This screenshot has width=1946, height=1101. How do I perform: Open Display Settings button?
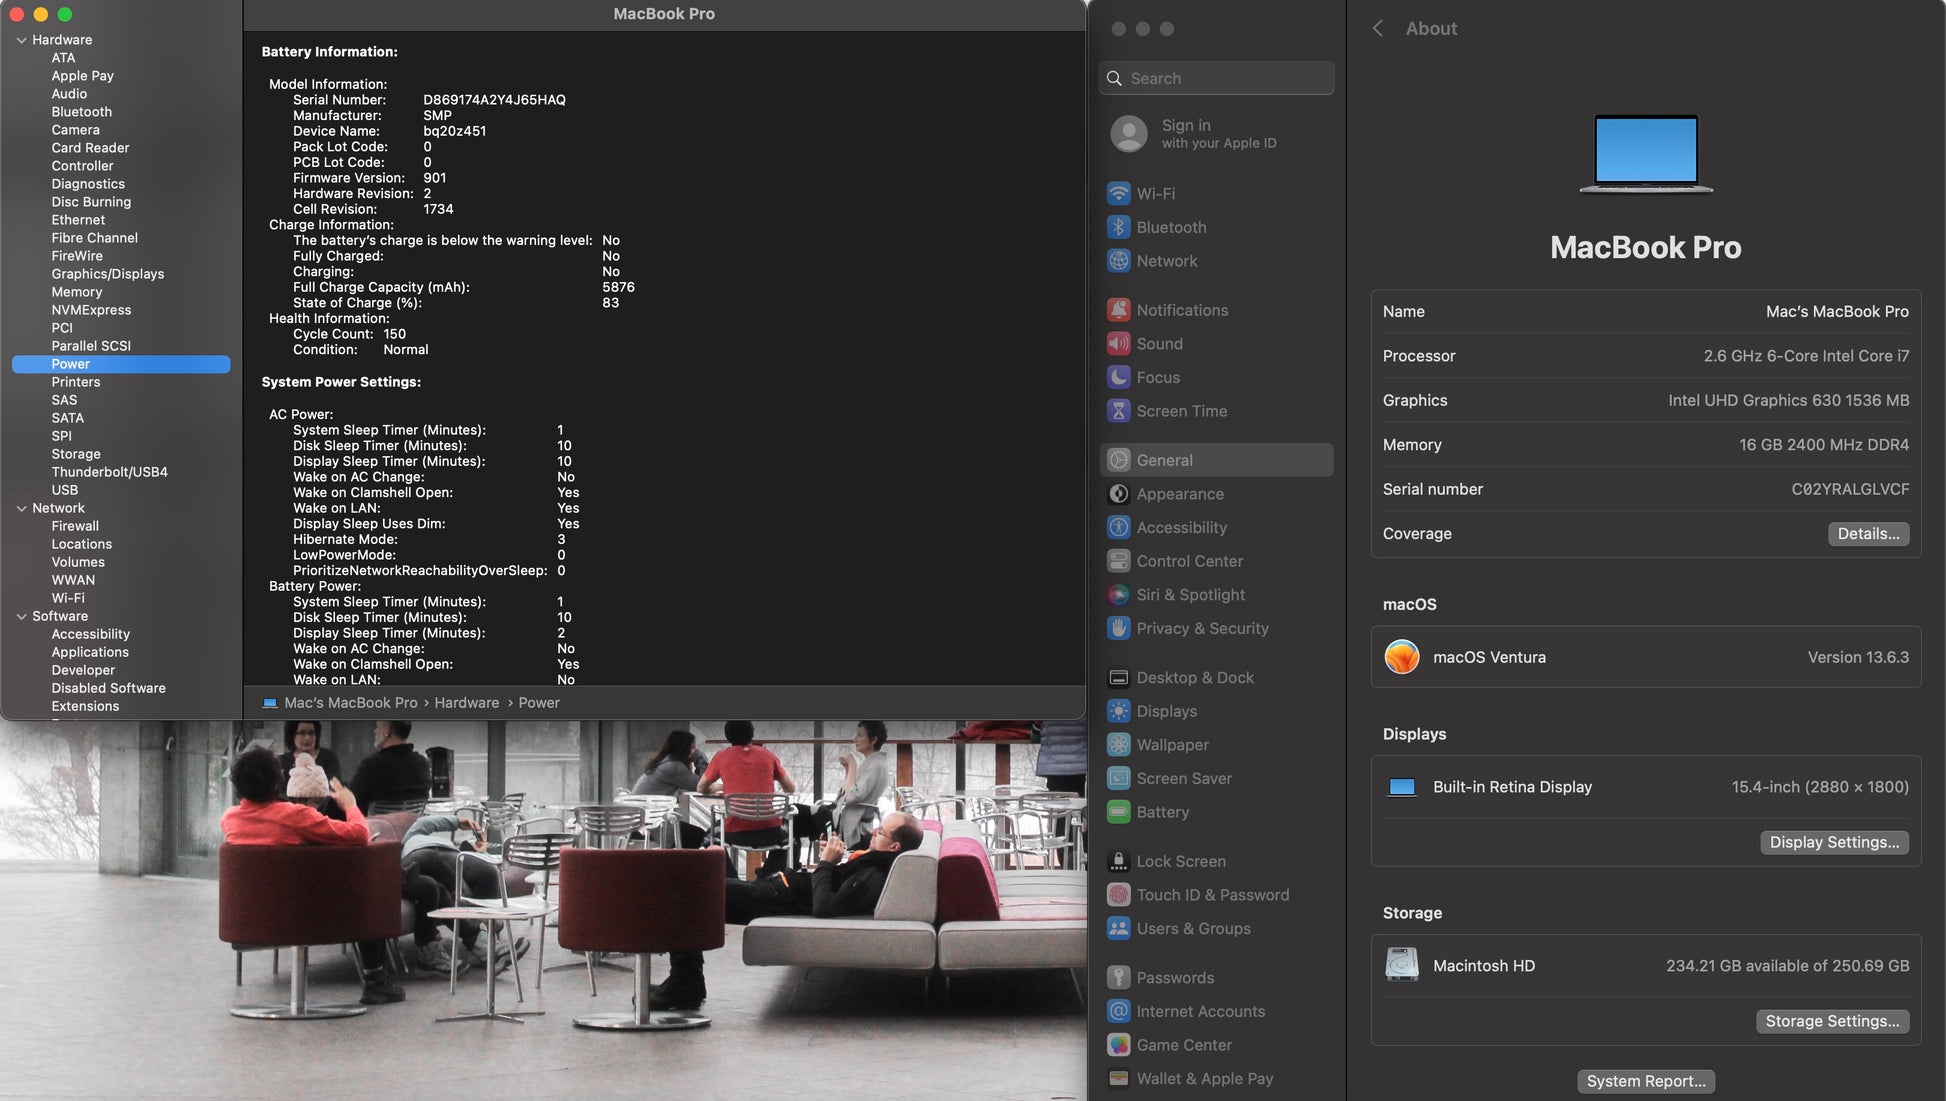coord(1833,842)
